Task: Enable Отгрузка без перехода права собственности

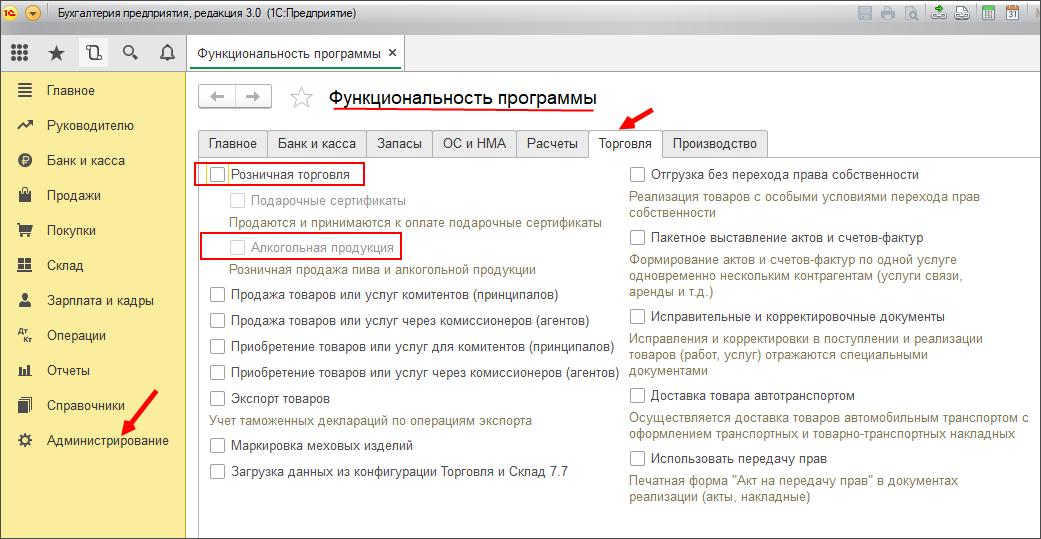Action: pos(638,175)
